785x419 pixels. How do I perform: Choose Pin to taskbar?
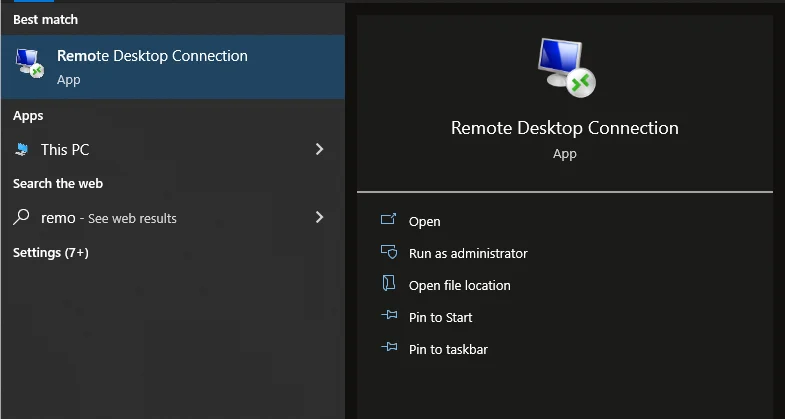click(x=448, y=349)
